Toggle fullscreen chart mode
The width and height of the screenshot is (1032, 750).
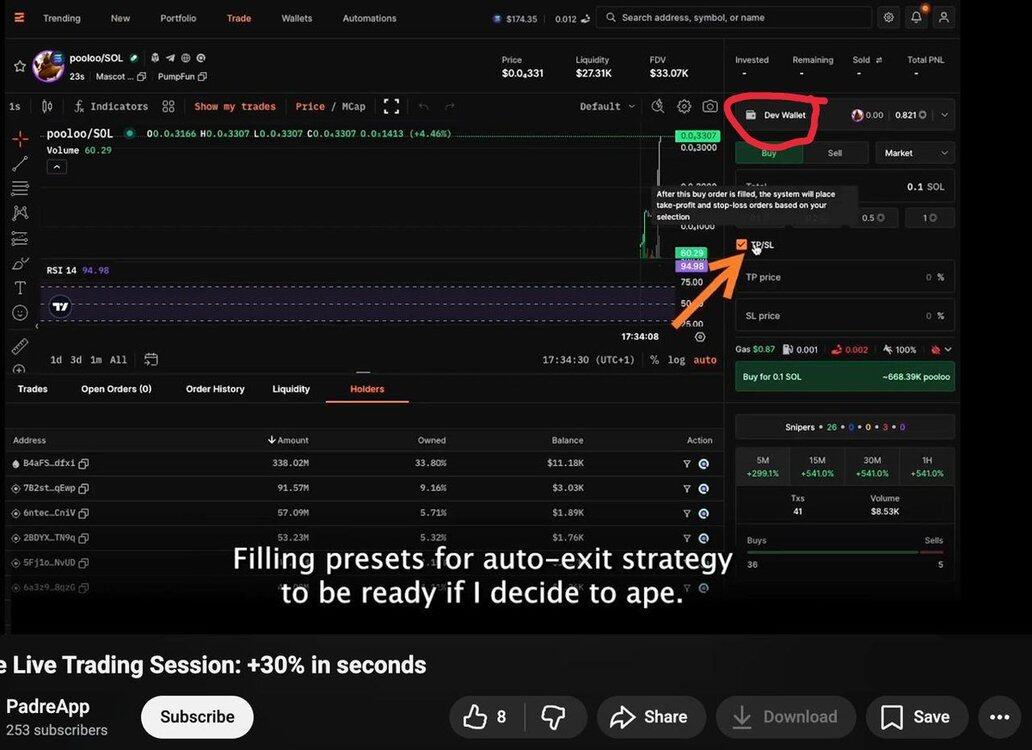point(391,106)
